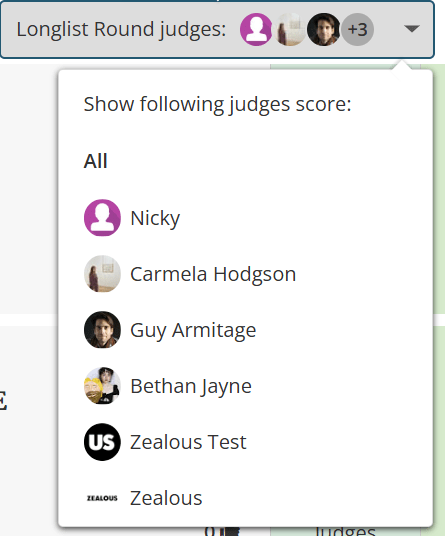The image size is (445, 536).
Task: Choose Carmela Hodgson scores
Action: point(213,274)
